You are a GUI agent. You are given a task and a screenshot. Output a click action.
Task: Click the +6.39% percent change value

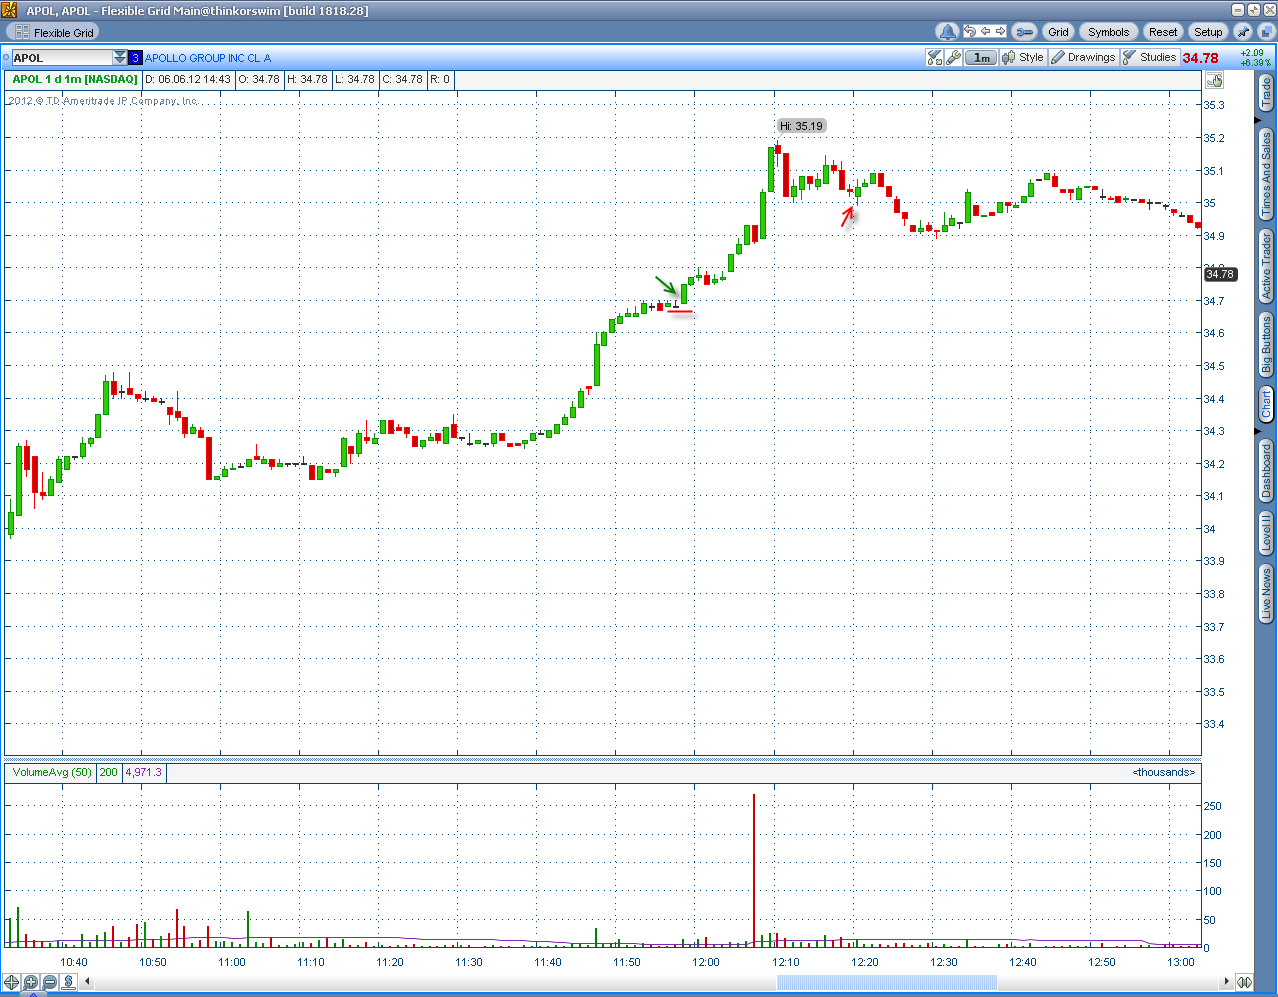[1255, 63]
